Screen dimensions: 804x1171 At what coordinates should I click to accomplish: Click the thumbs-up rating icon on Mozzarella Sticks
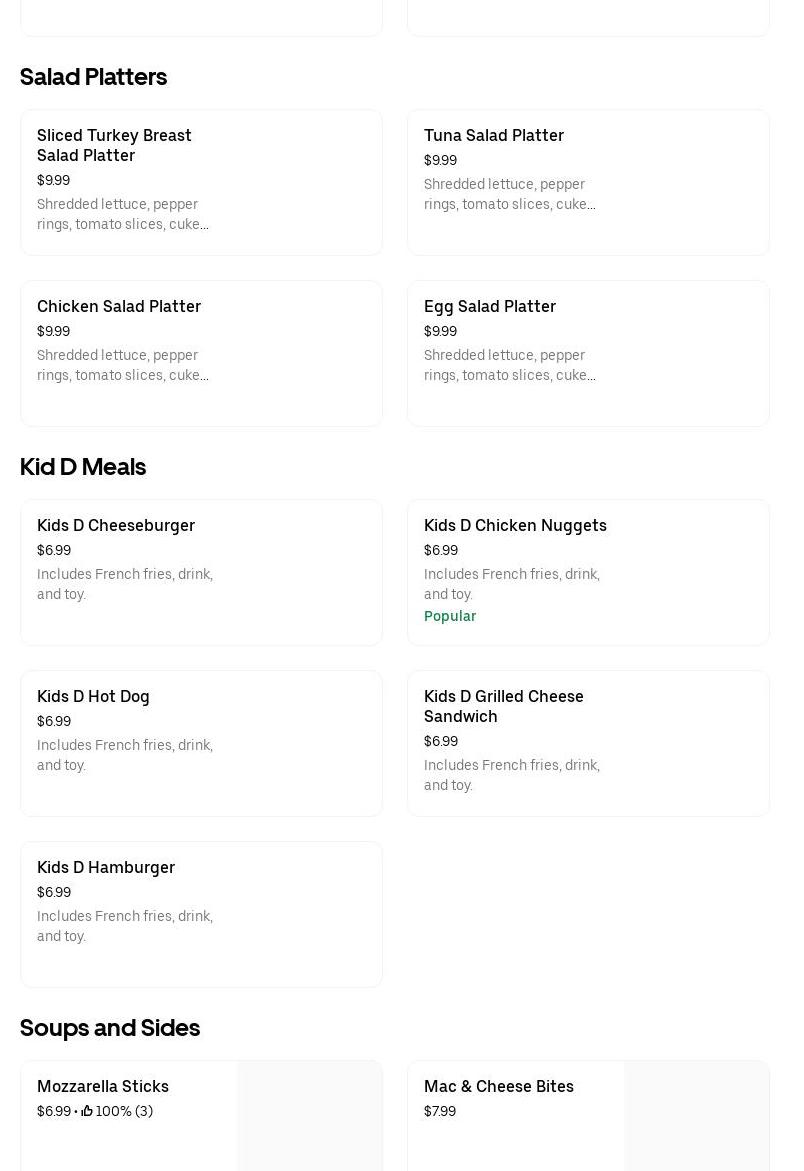[x=87, y=1111]
